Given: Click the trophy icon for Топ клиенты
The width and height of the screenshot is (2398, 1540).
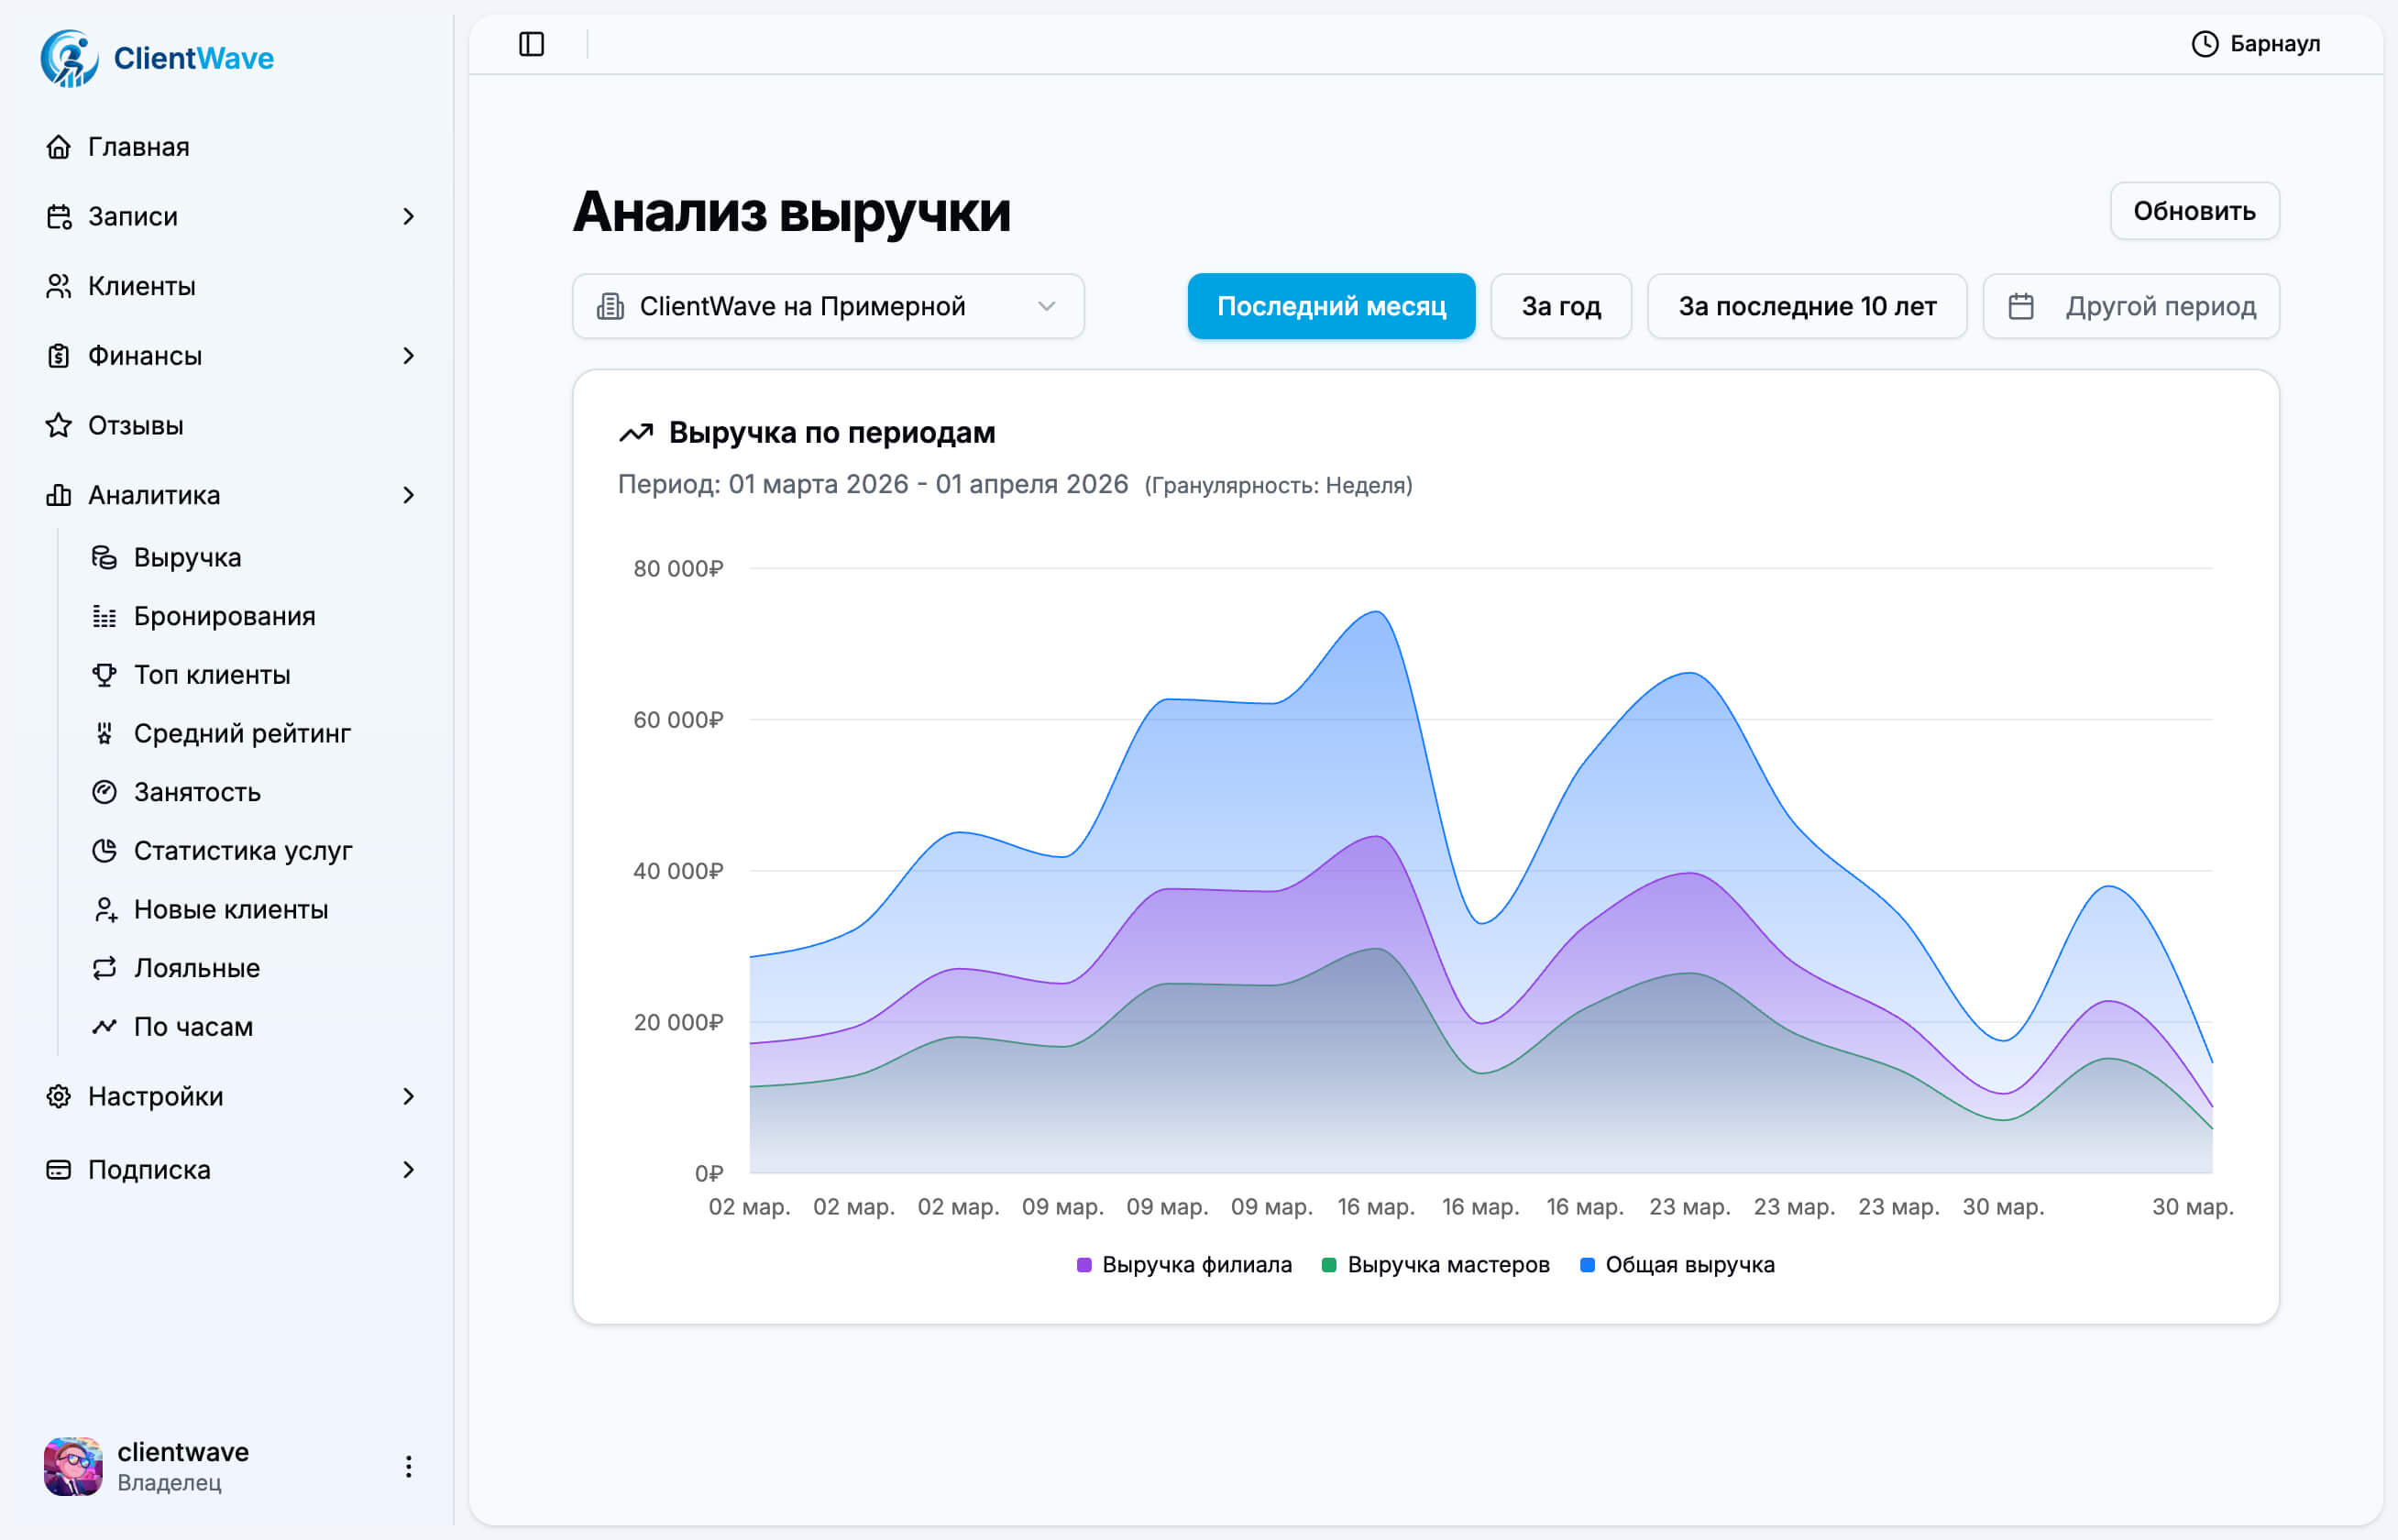Looking at the screenshot, I should point(105,675).
